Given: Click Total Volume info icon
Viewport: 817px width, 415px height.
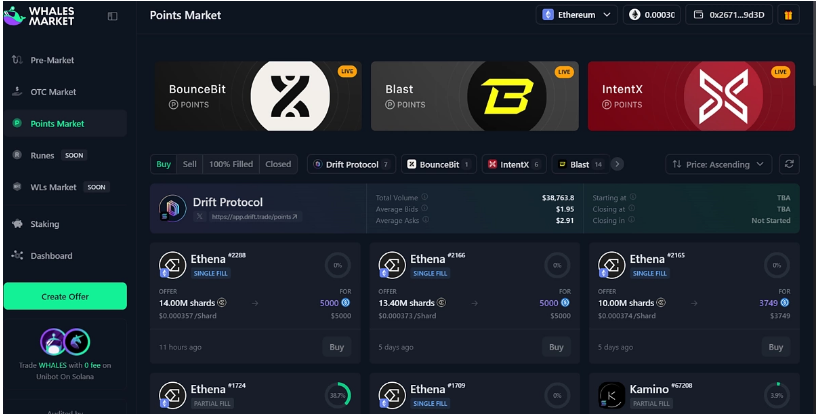Looking at the screenshot, I should (425, 197).
